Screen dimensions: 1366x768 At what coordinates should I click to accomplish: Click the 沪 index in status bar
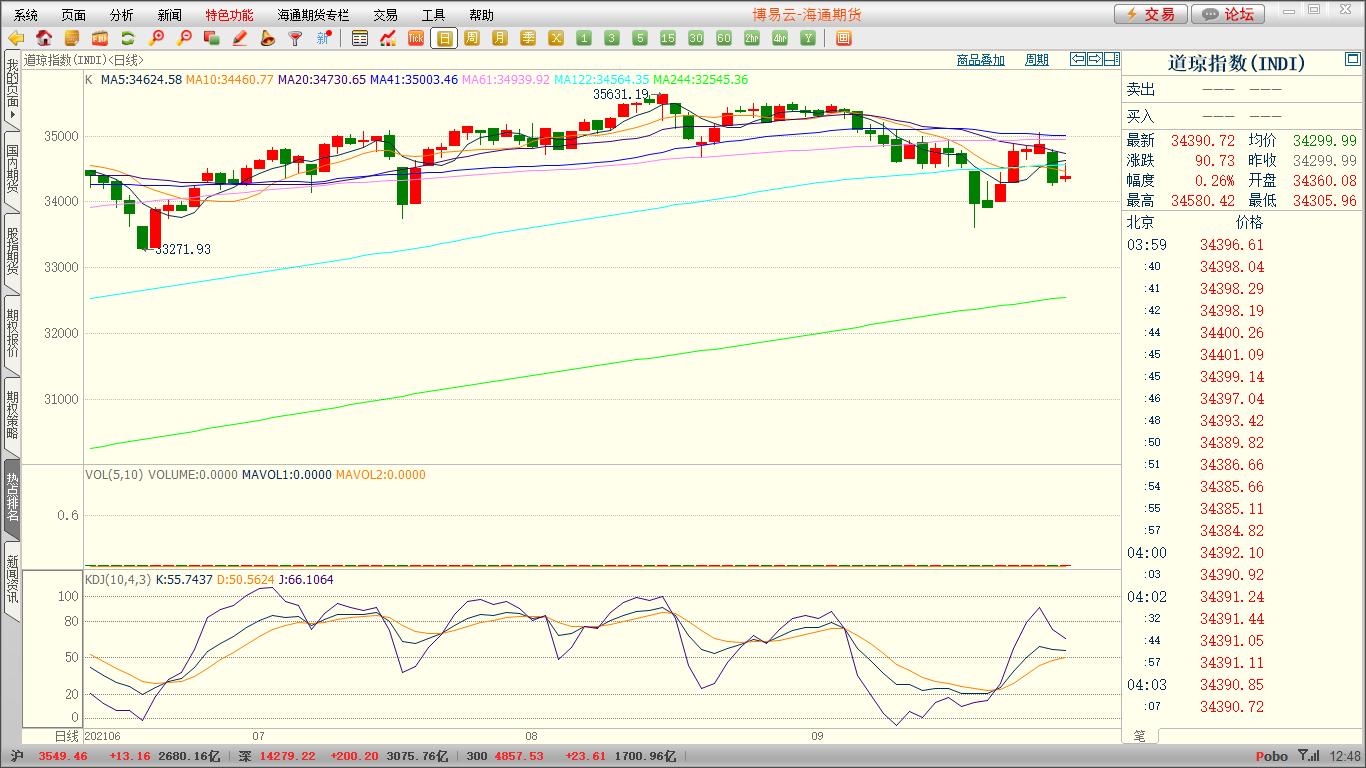click(x=16, y=756)
